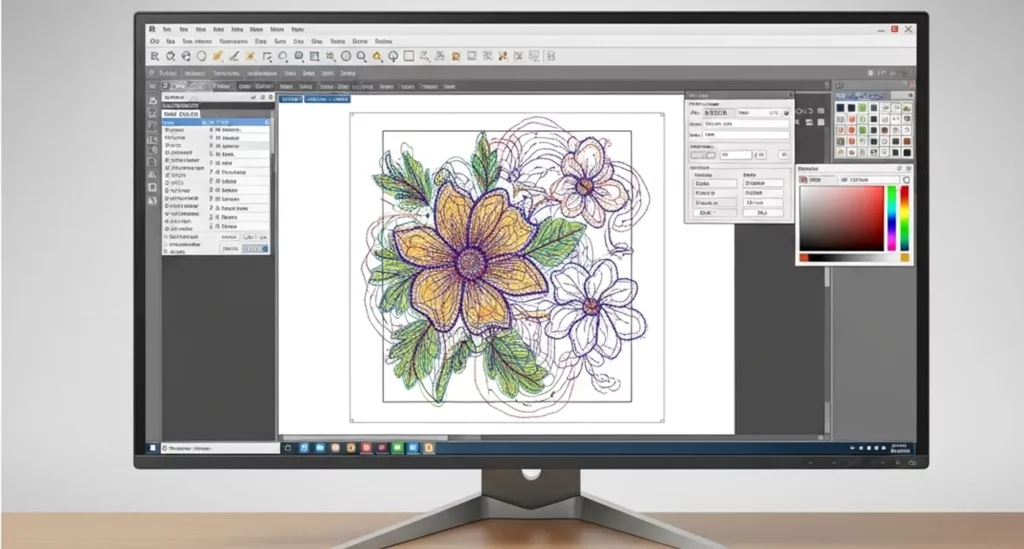This screenshot has height=549, width=1024.
Task: Click the checkmark icon in the left panel header
Action: point(253,97)
